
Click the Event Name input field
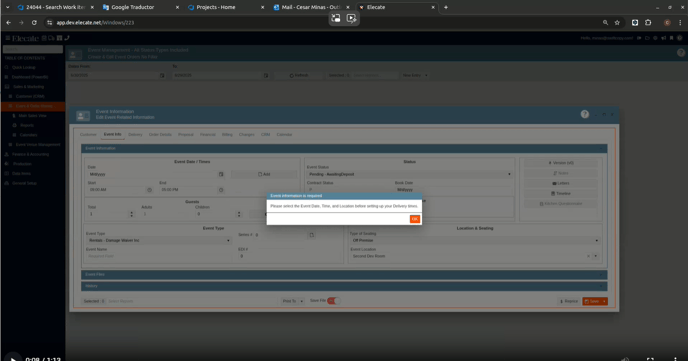(x=158, y=256)
